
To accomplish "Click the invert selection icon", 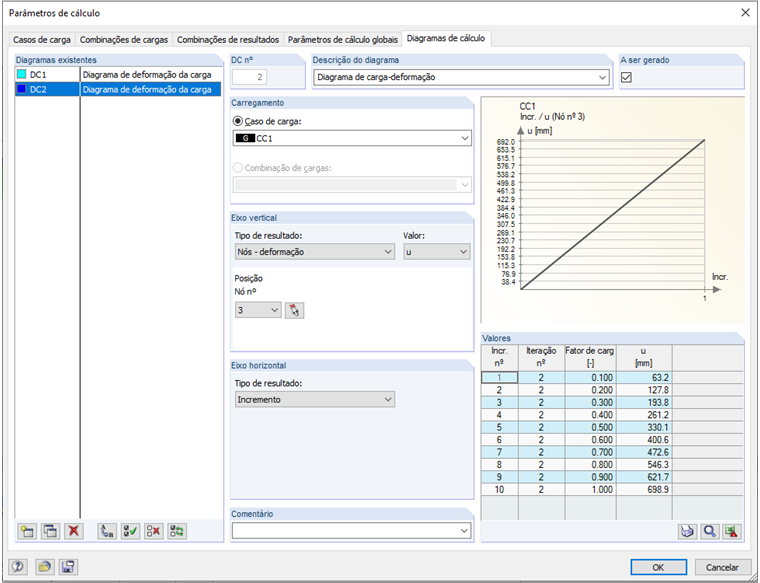I will 177,531.
